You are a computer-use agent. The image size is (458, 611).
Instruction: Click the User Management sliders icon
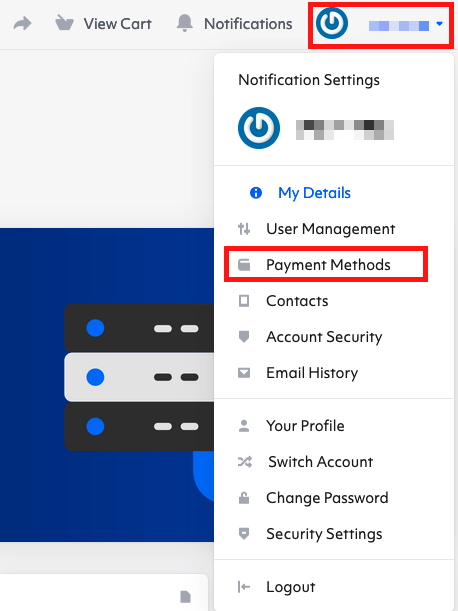[244, 229]
